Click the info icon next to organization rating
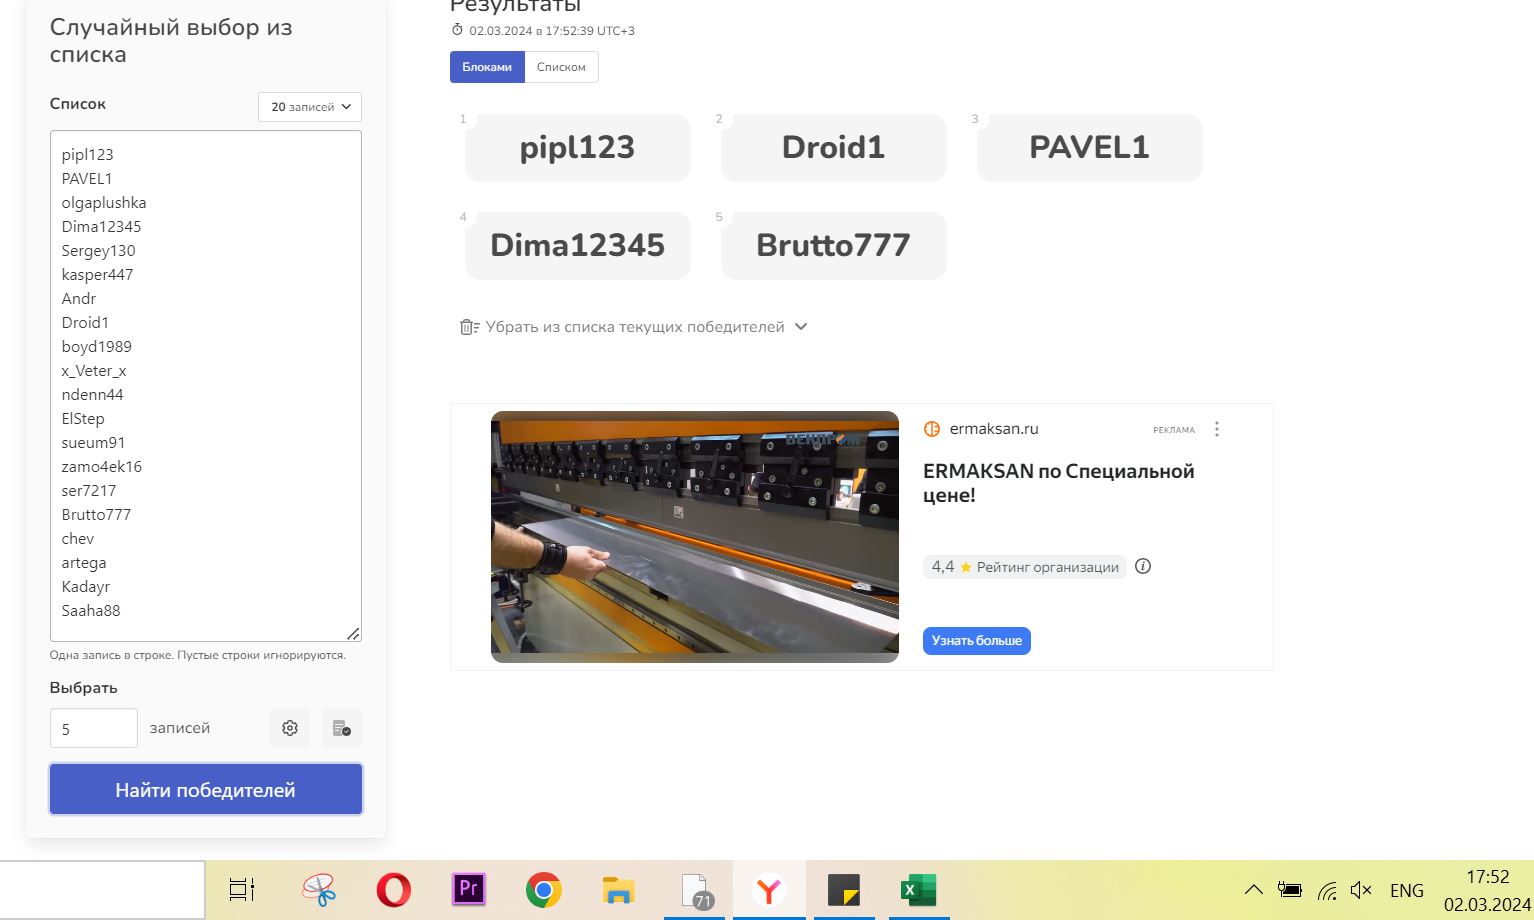Screen dimensions: 1534x920 pos(1143,566)
